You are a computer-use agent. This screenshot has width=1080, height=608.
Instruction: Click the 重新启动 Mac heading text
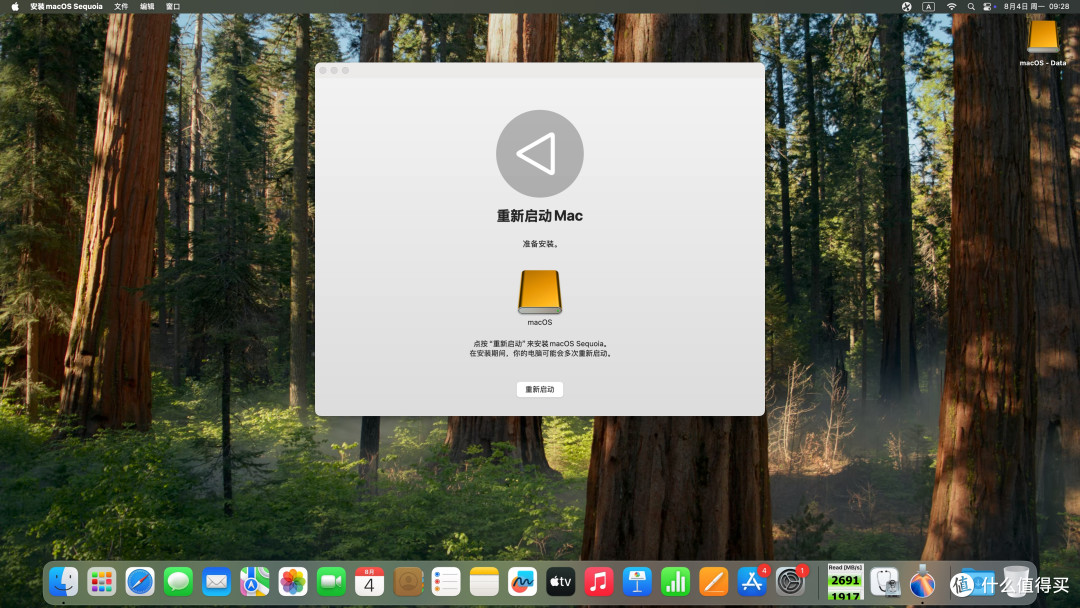tap(539, 216)
